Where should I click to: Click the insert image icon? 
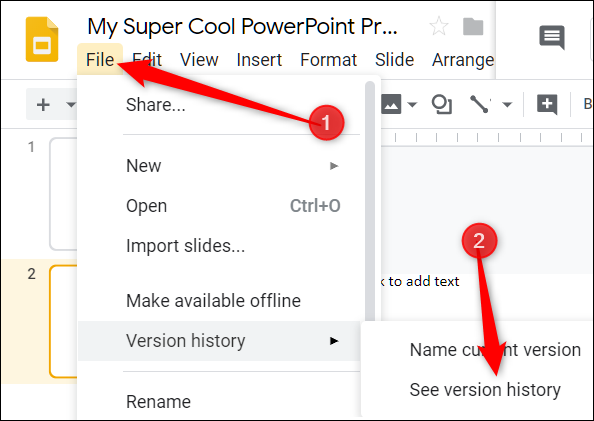point(391,104)
